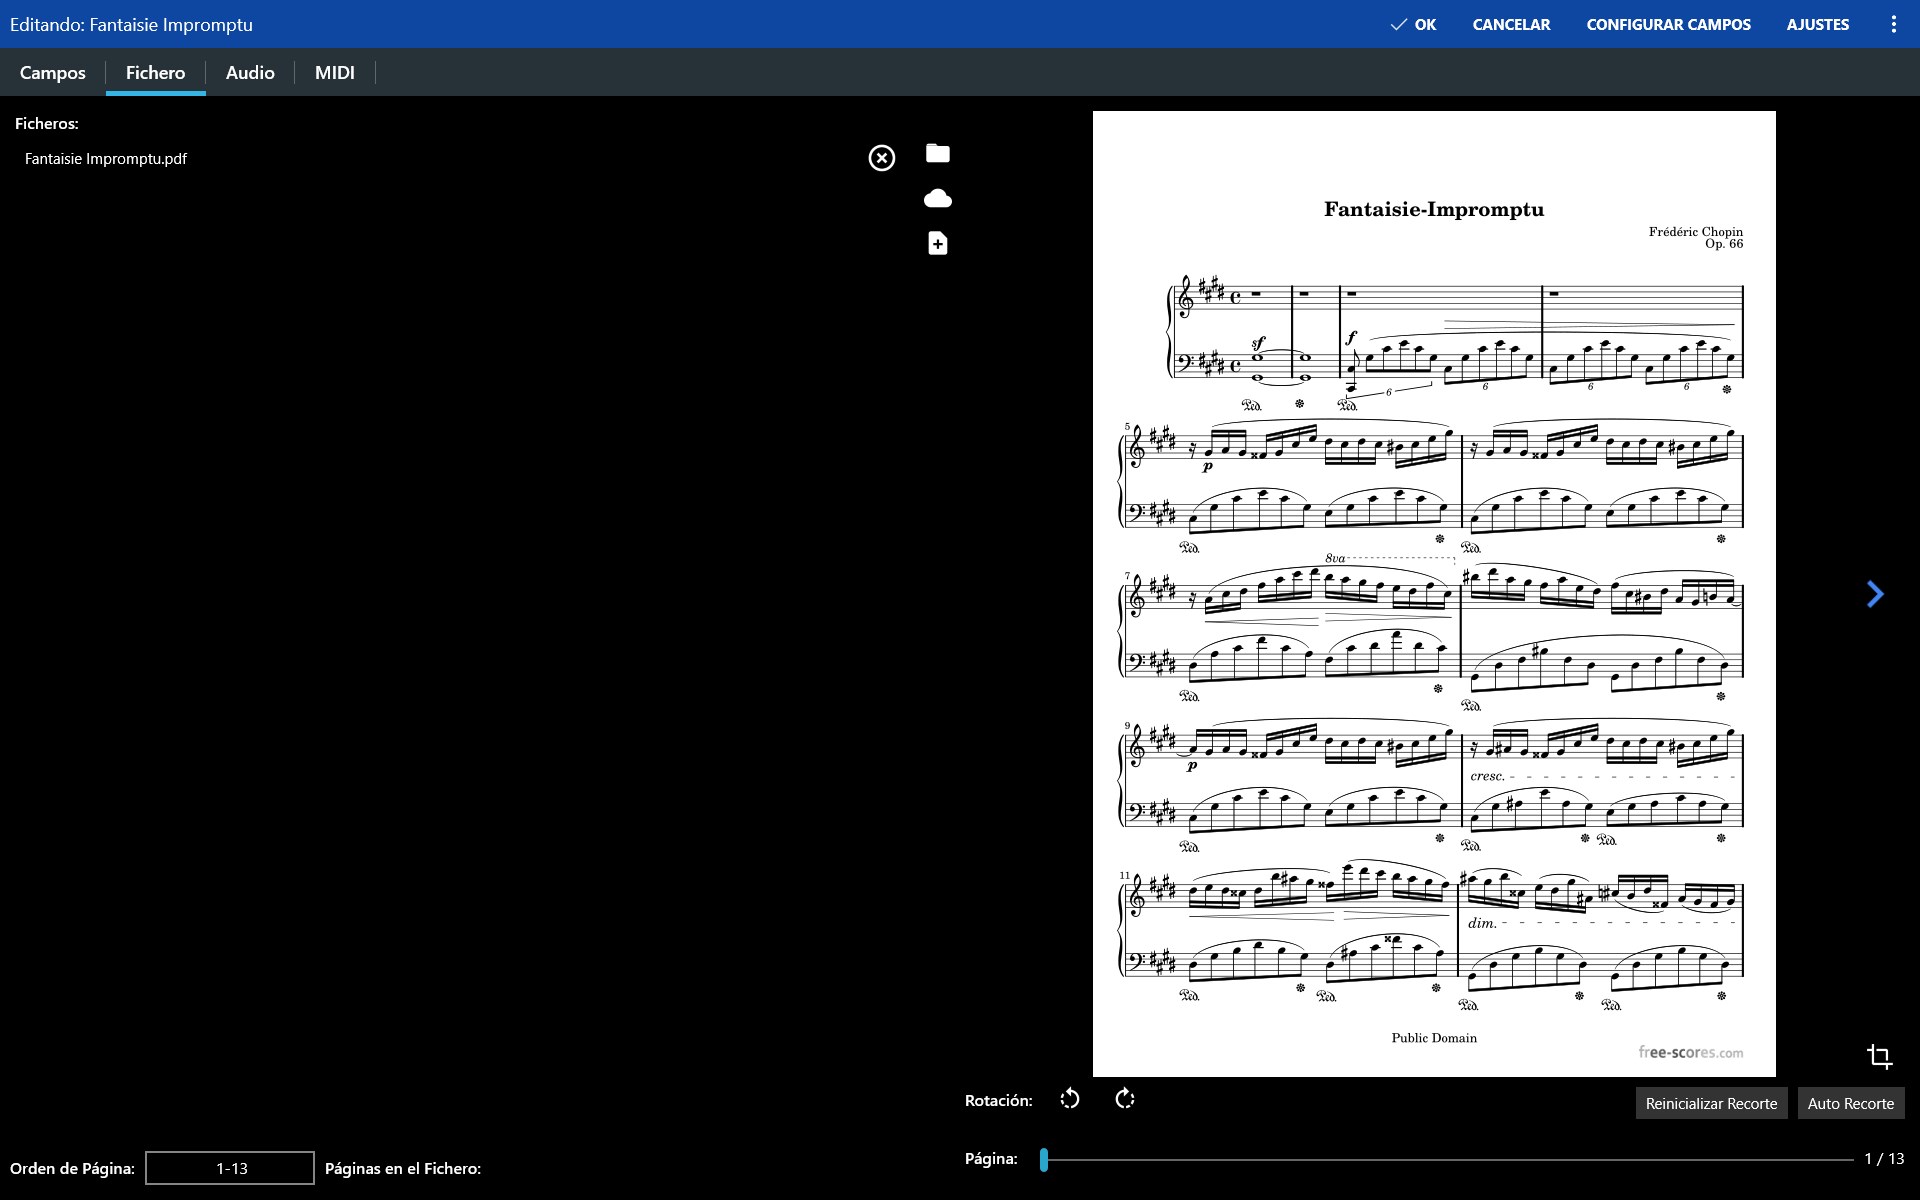Open AJUSTES settings
Screen dimensions: 1920x1200
(1817, 24)
